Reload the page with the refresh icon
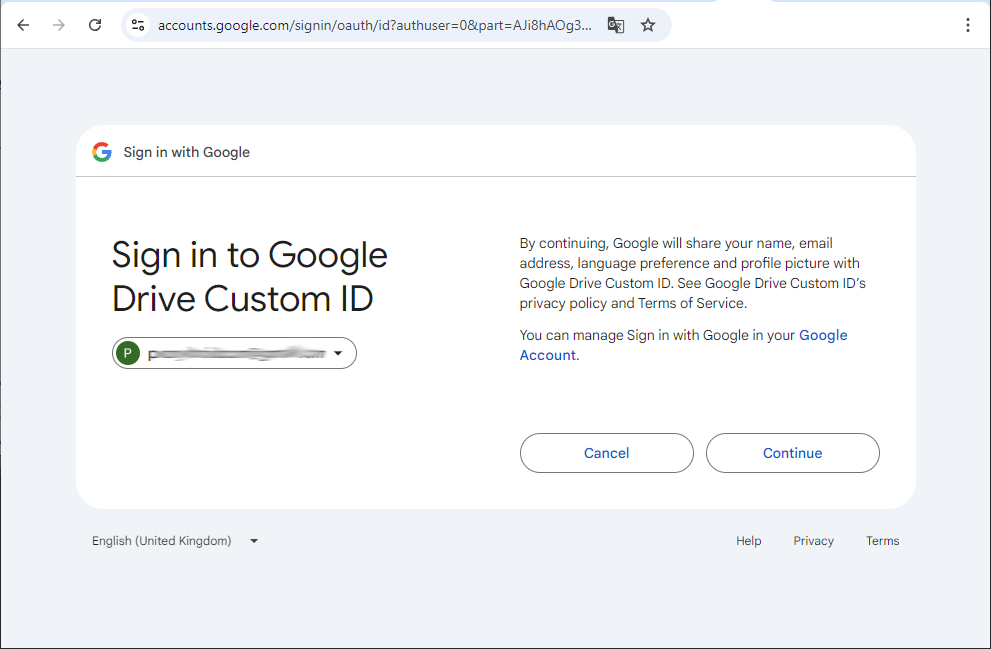 coord(95,25)
